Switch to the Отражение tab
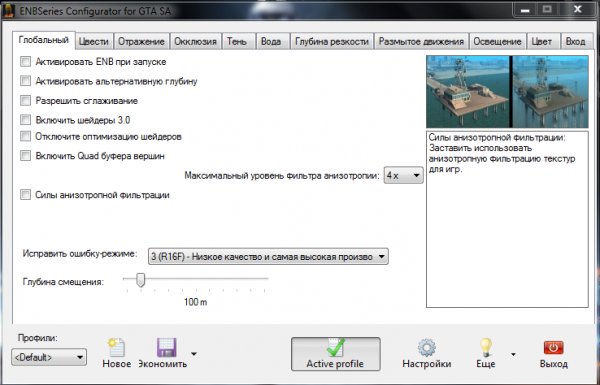 pos(141,41)
